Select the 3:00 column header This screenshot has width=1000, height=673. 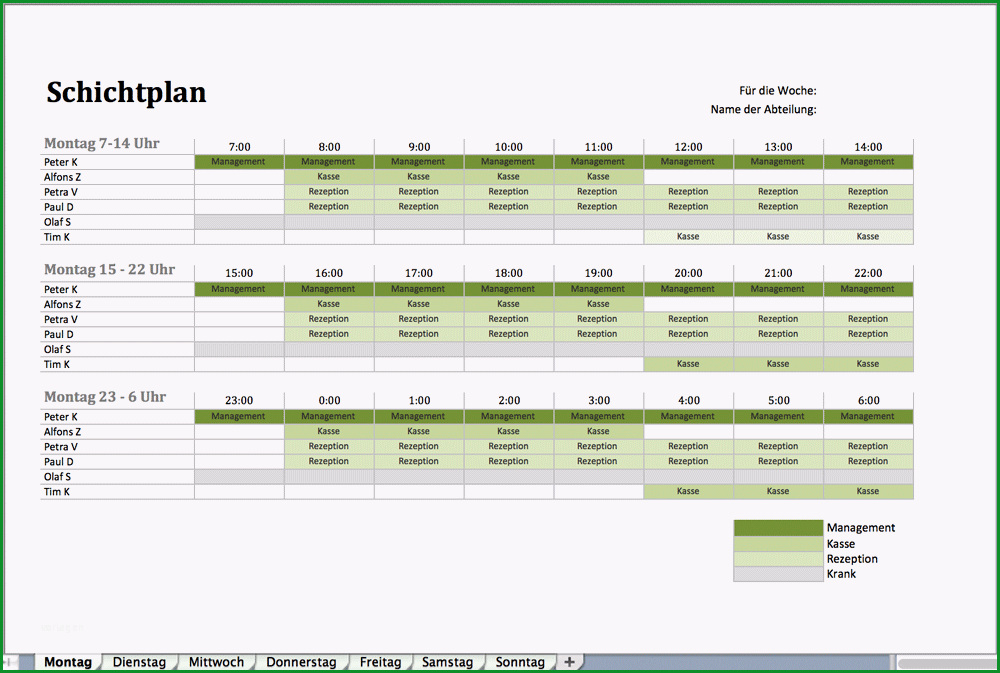[598, 401]
